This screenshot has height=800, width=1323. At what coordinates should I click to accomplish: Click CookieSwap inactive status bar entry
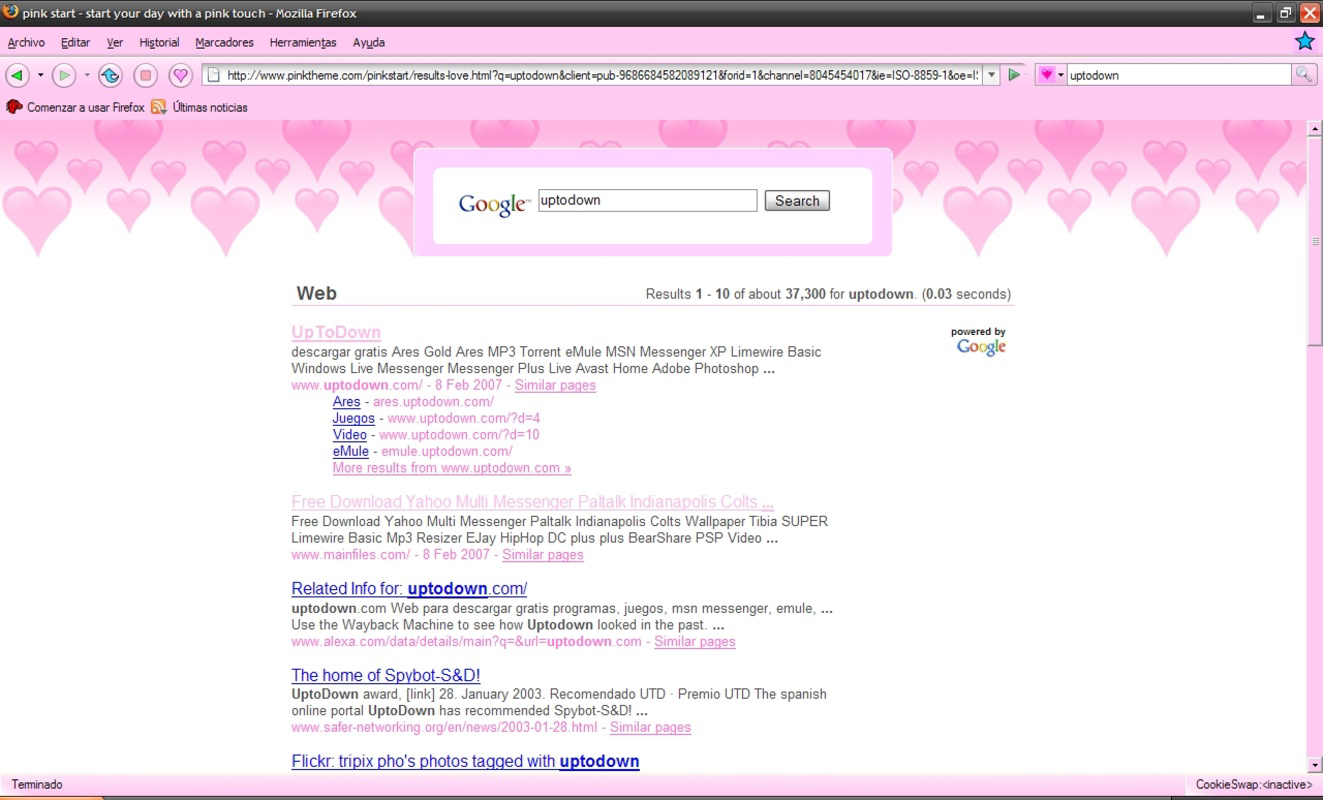pyautogui.click(x=1254, y=785)
